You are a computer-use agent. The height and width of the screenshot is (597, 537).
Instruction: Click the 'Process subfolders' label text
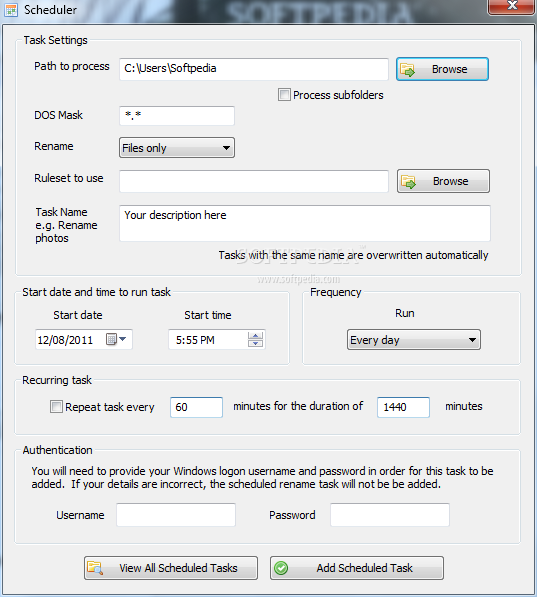[338, 95]
